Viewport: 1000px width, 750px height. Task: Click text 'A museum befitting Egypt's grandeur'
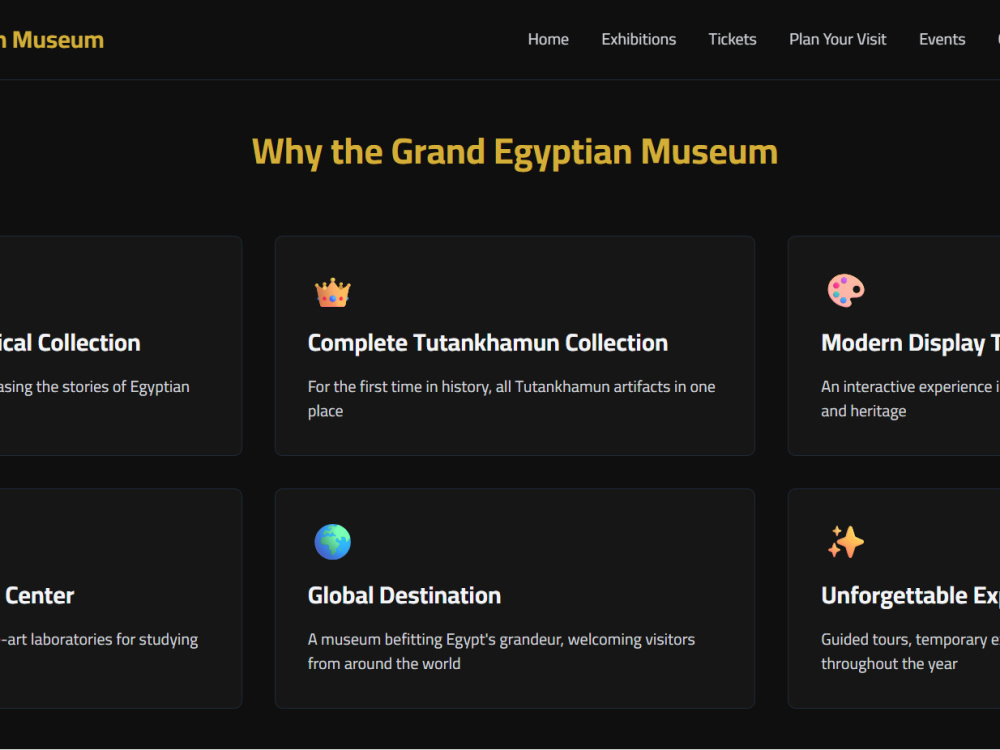tap(435, 640)
